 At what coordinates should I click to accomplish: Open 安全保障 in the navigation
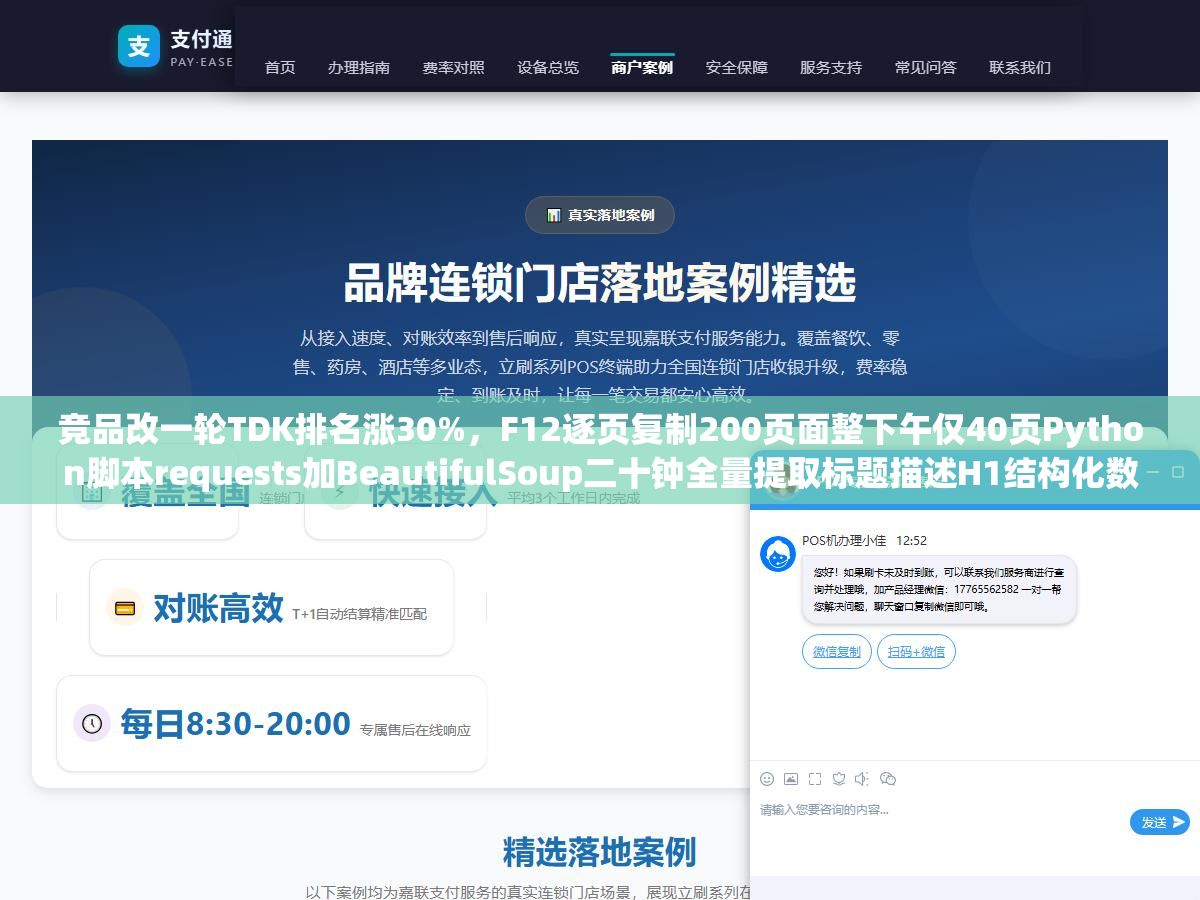click(737, 67)
